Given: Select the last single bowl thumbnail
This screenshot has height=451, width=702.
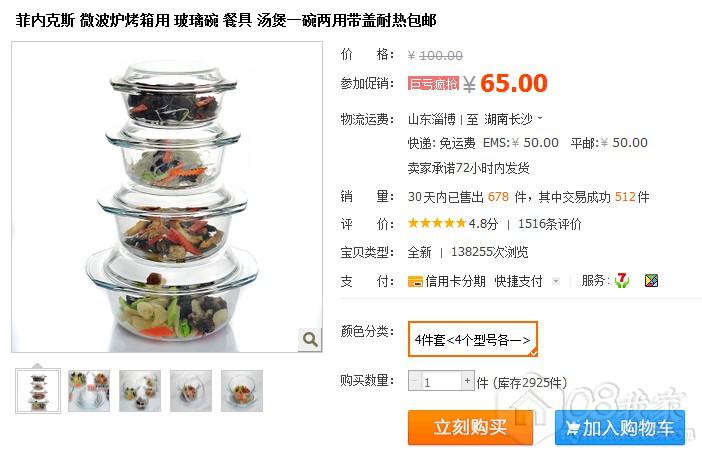Looking at the screenshot, I should click(x=242, y=391).
